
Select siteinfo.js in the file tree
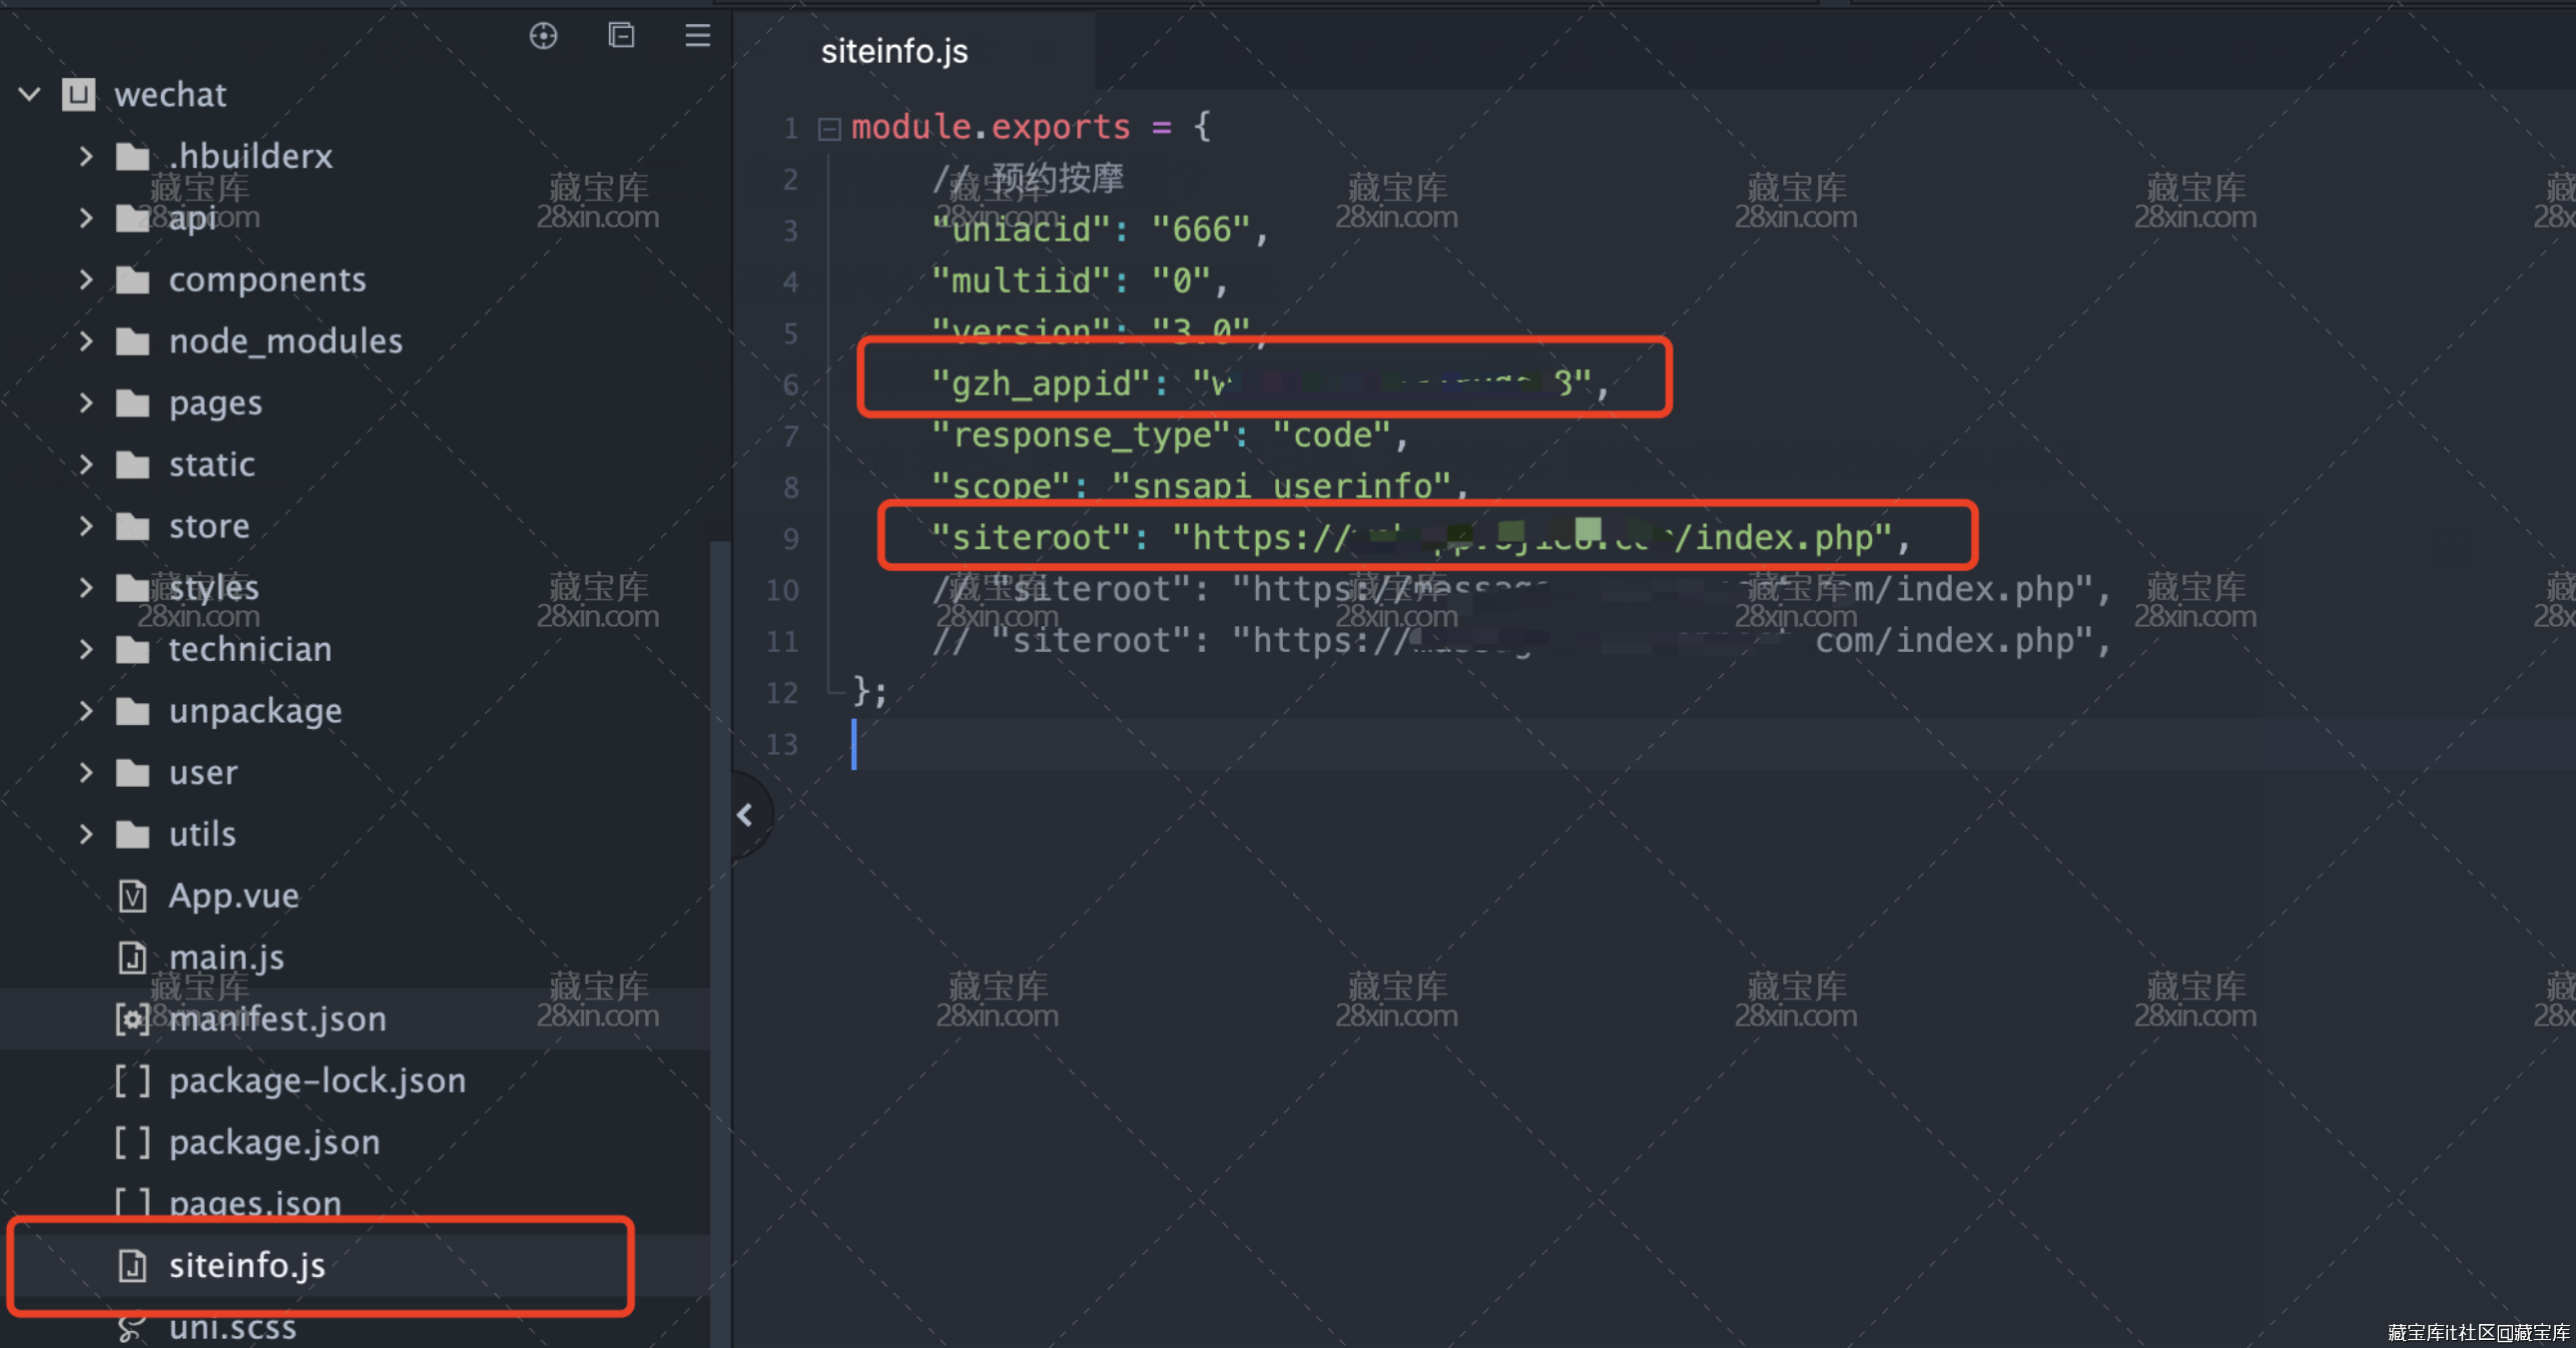tap(247, 1266)
